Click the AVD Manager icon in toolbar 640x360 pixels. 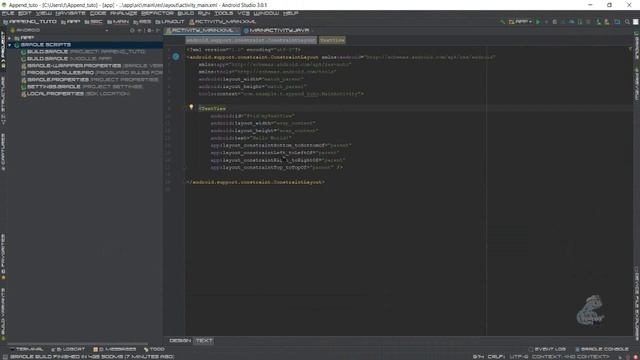598,22
